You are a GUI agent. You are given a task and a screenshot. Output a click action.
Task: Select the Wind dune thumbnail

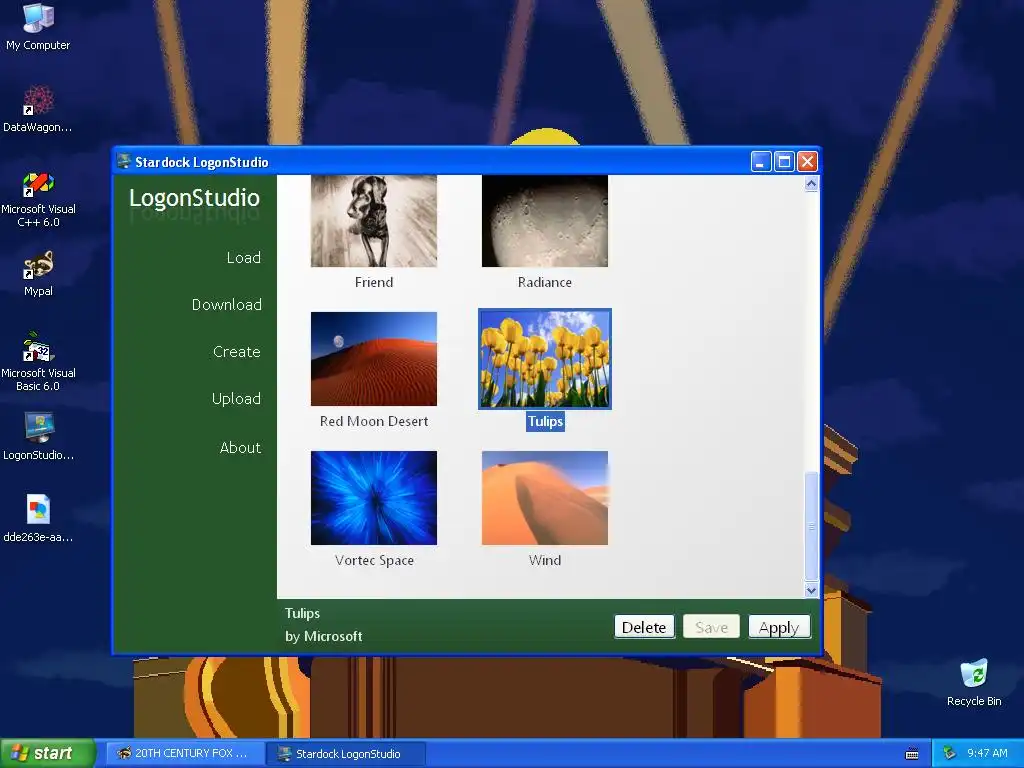point(545,498)
